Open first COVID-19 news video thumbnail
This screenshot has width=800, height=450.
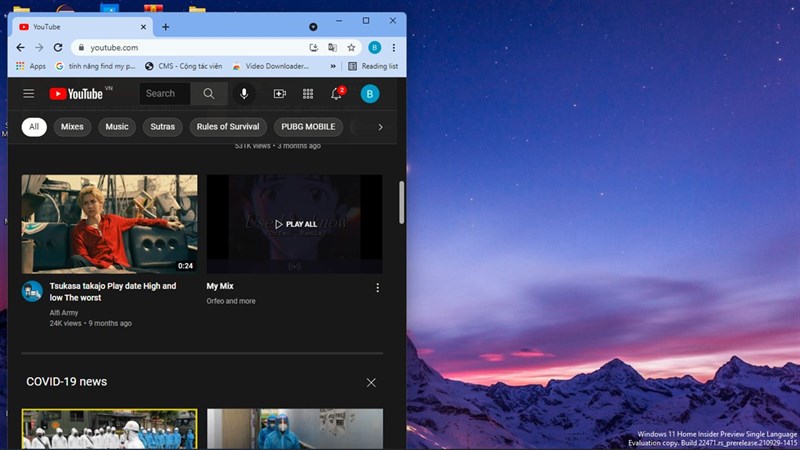point(109,429)
